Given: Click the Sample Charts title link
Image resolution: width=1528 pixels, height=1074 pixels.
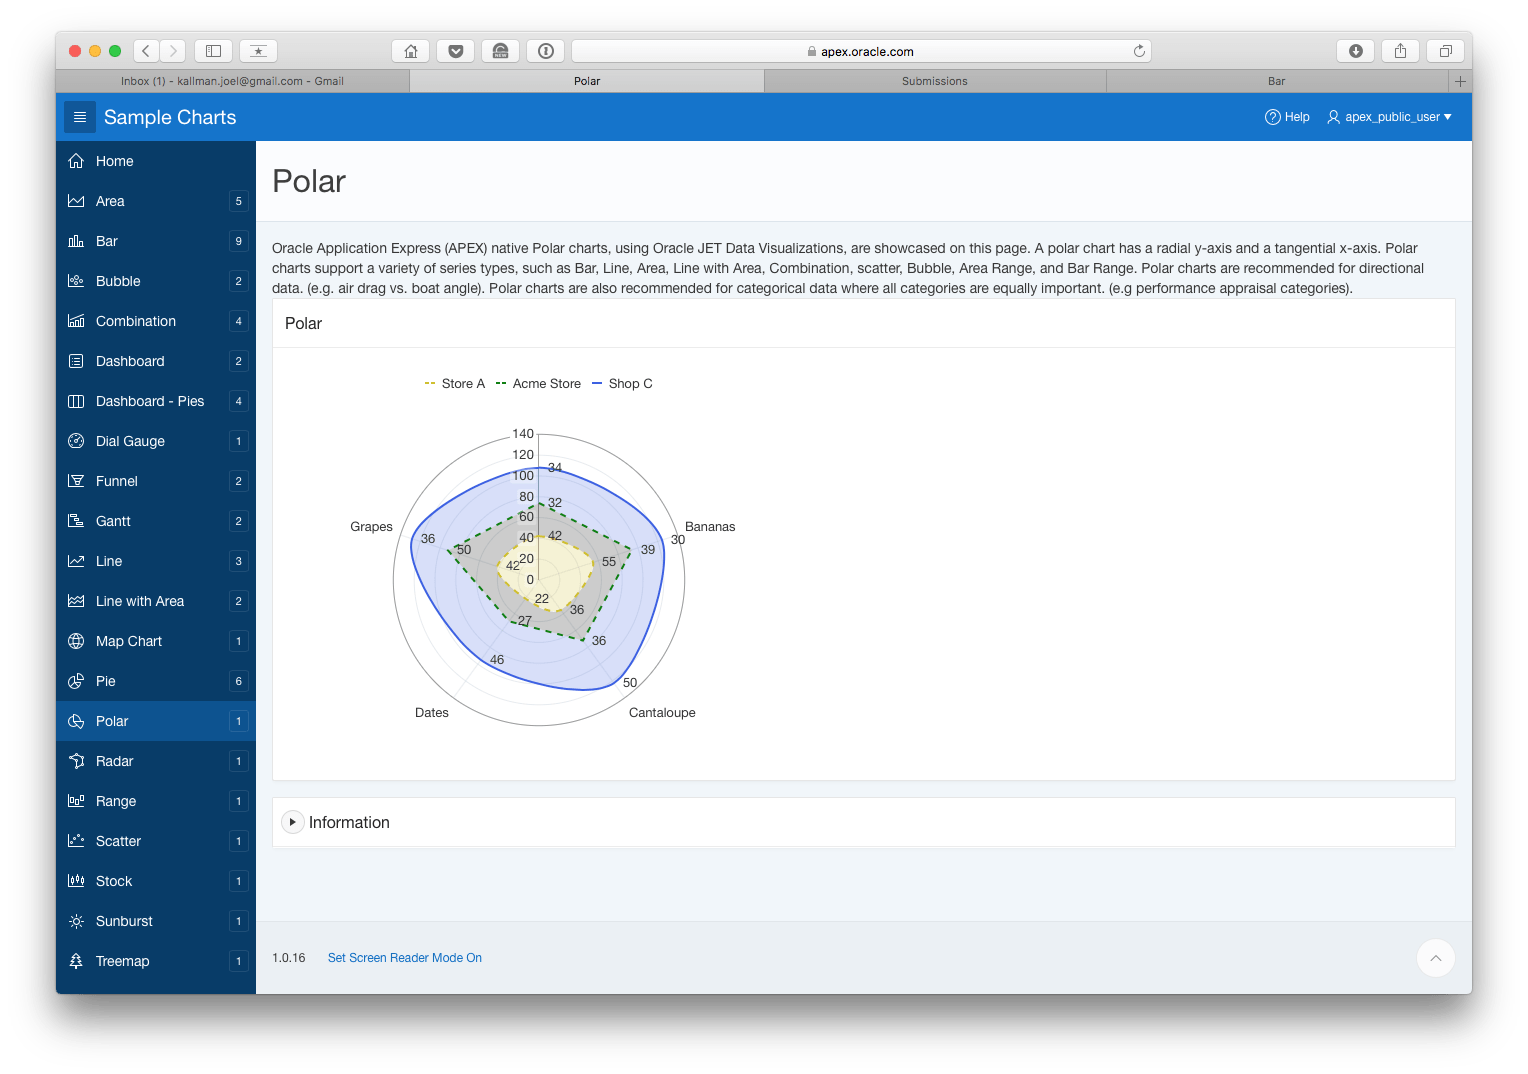Looking at the screenshot, I should 170,117.
